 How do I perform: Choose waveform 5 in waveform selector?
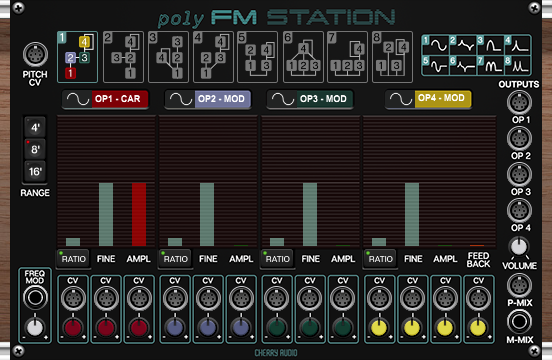pyautogui.click(x=435, y=65)
